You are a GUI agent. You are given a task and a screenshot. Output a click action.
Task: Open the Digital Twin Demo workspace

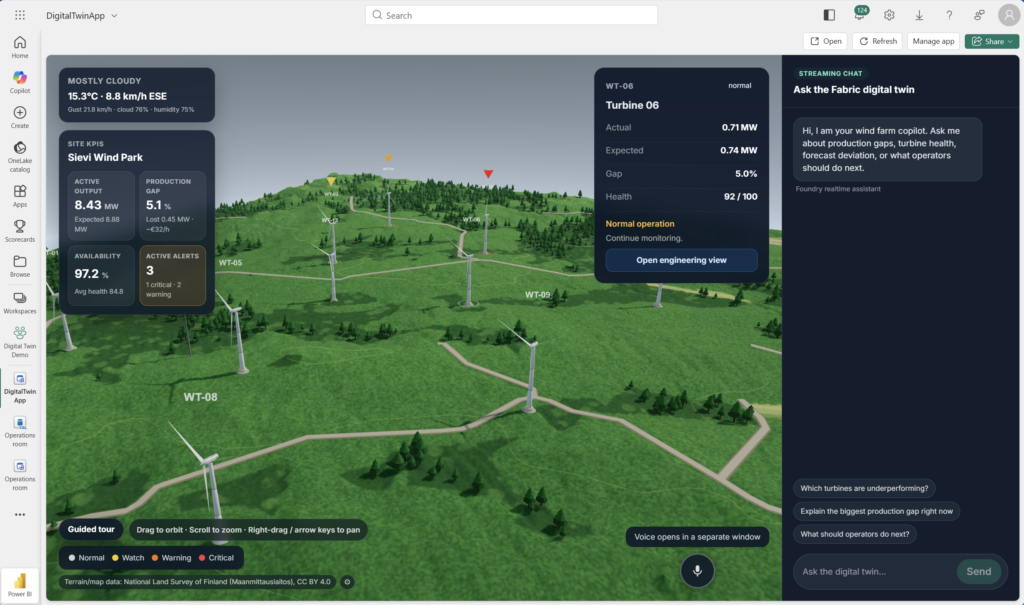pyautogui.click(x=20, y=342)
